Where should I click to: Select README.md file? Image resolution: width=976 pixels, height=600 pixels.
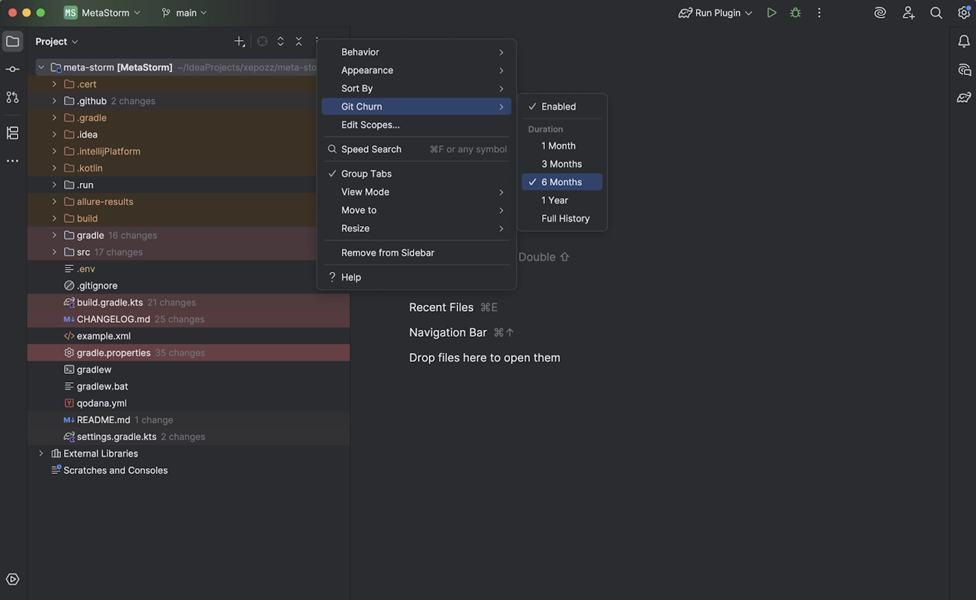[188, 420]
